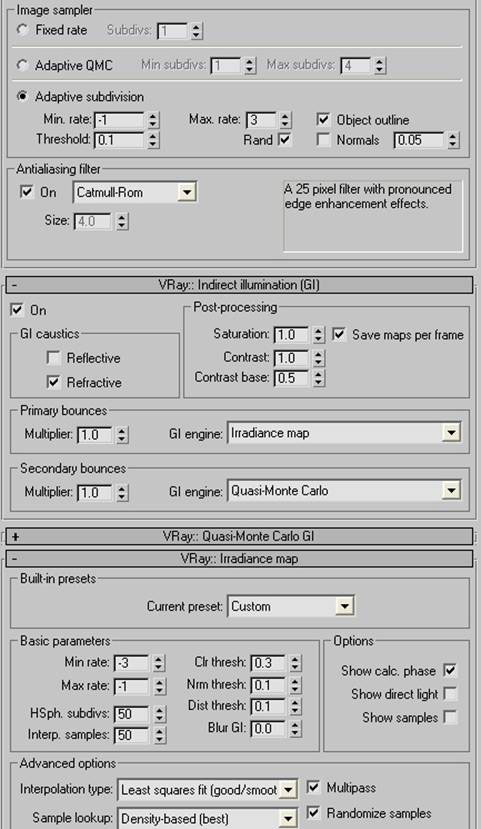Open the Catmull-Rom antialiasing filter dropdown

[135, 192]
